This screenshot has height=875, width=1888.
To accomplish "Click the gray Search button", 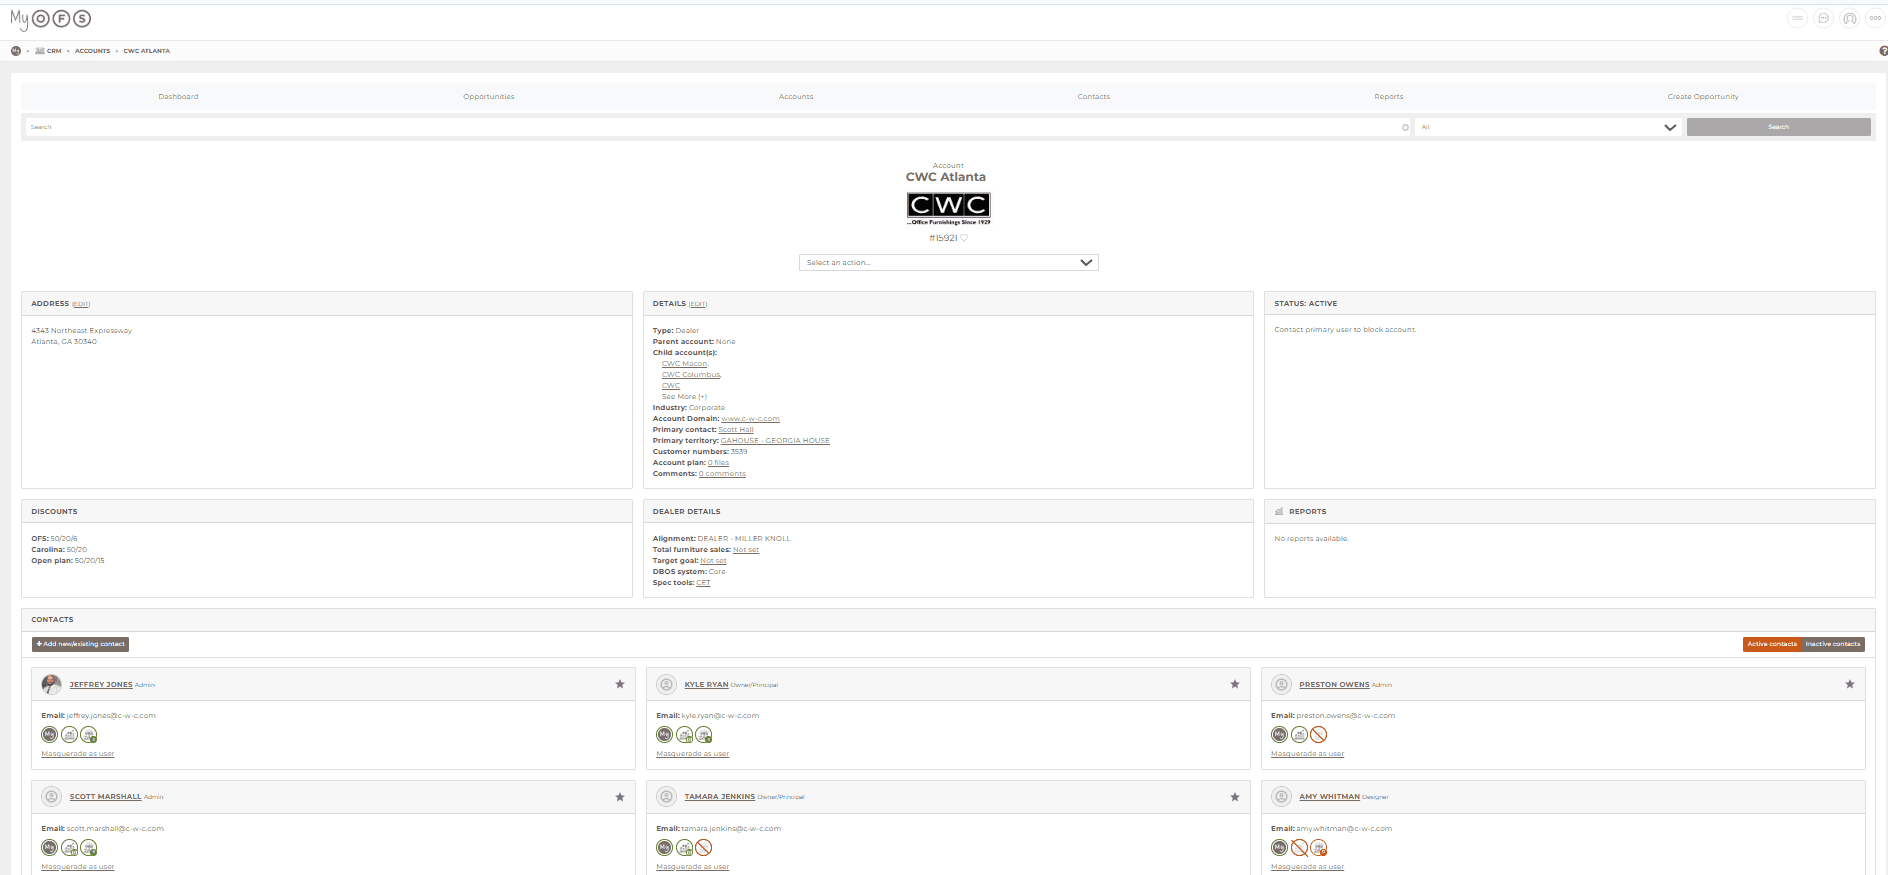I will click(x=1778, y=127).
